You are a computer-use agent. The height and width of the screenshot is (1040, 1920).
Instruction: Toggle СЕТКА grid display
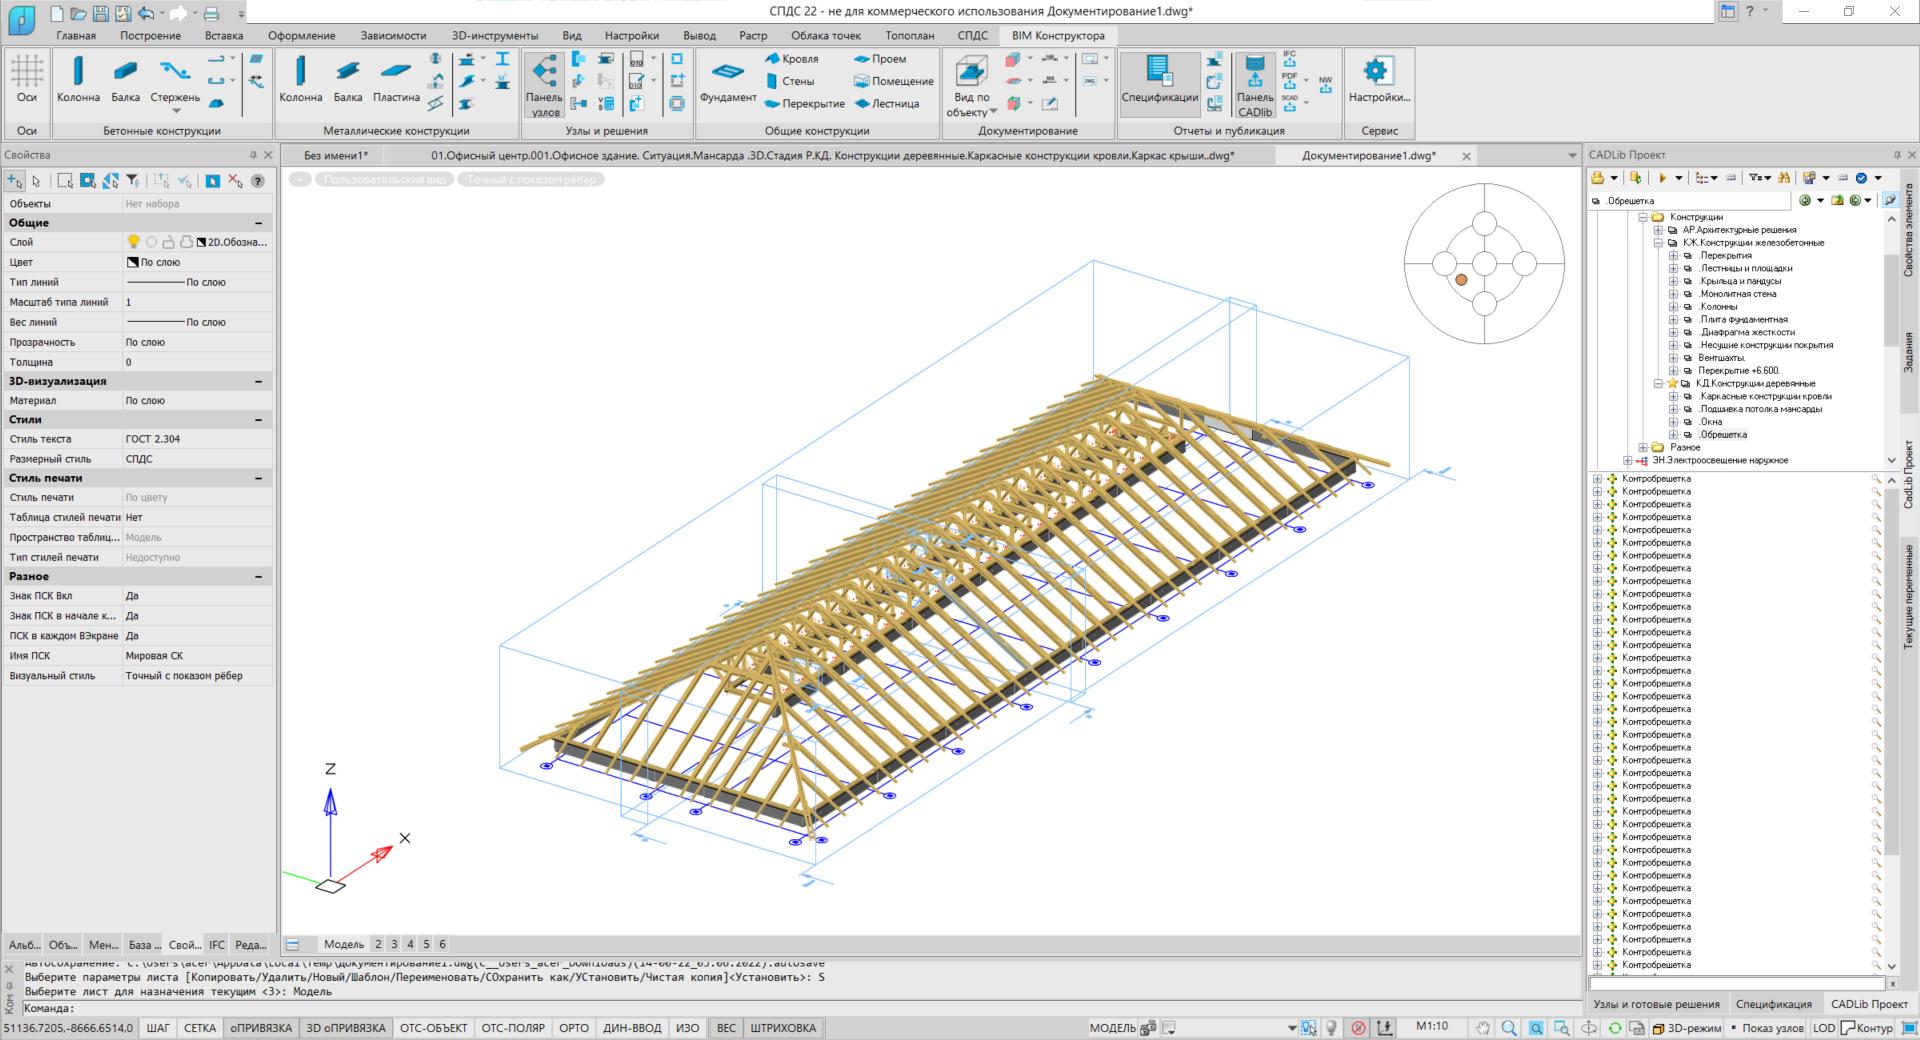(199, 1028)
